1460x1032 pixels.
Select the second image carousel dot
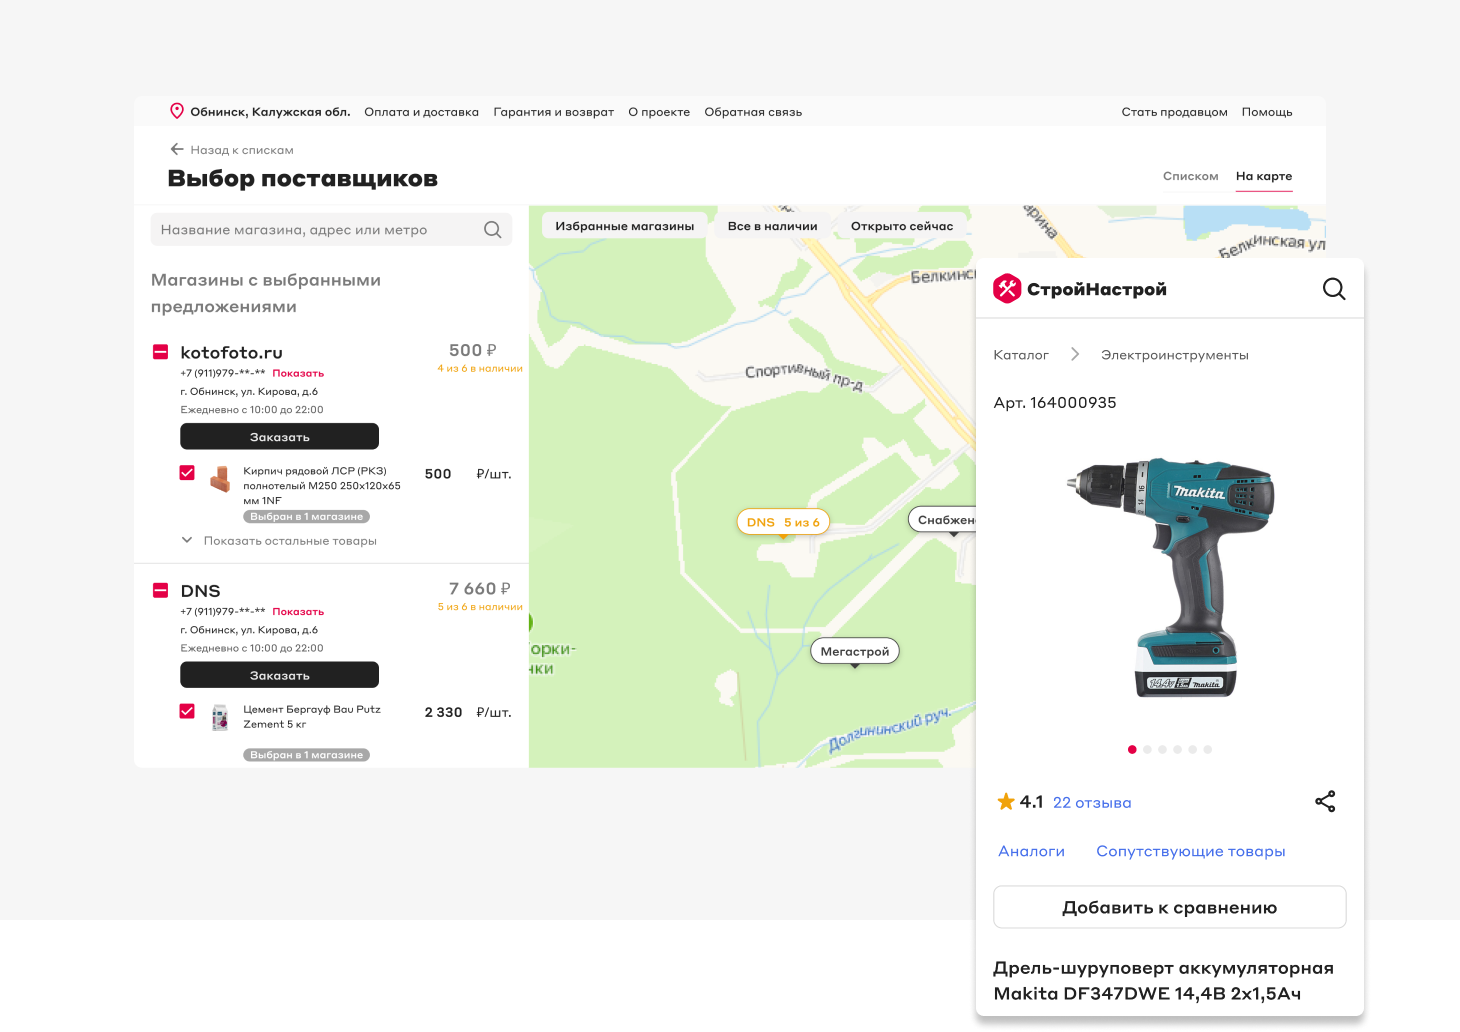[x=1147, y=749]
